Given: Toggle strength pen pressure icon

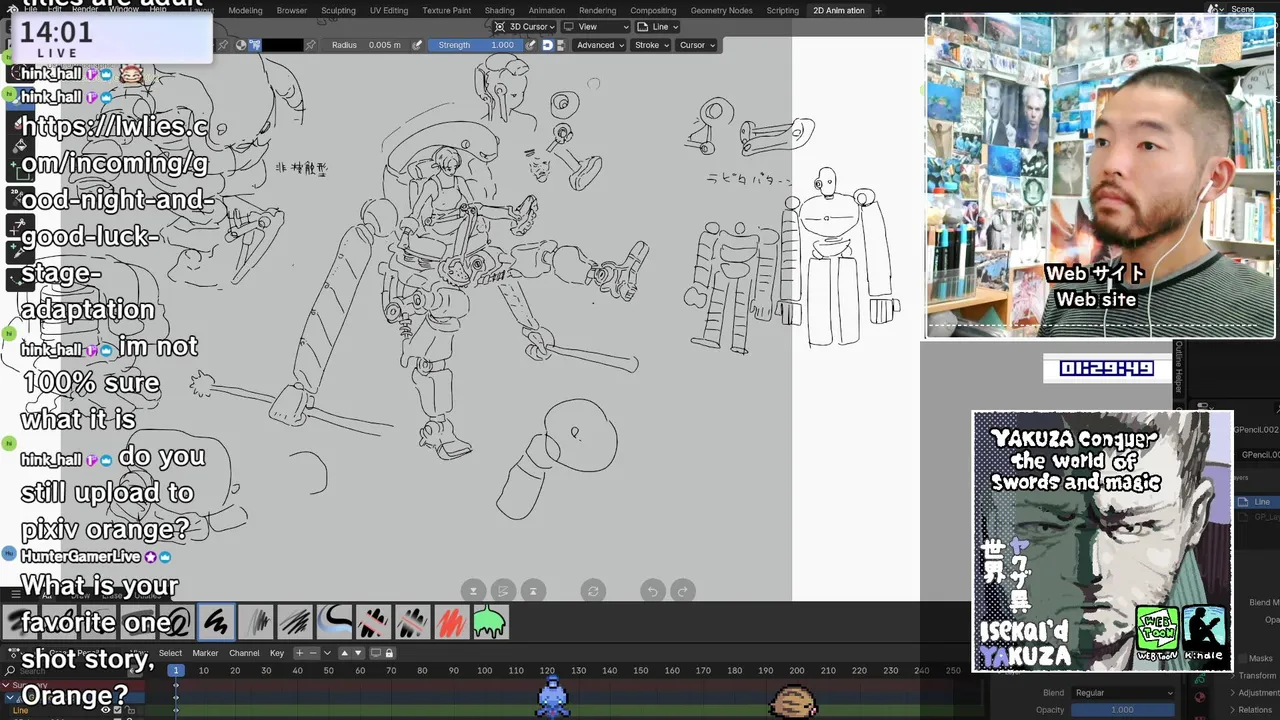Looking at the screenshot, I should [530, 45].
